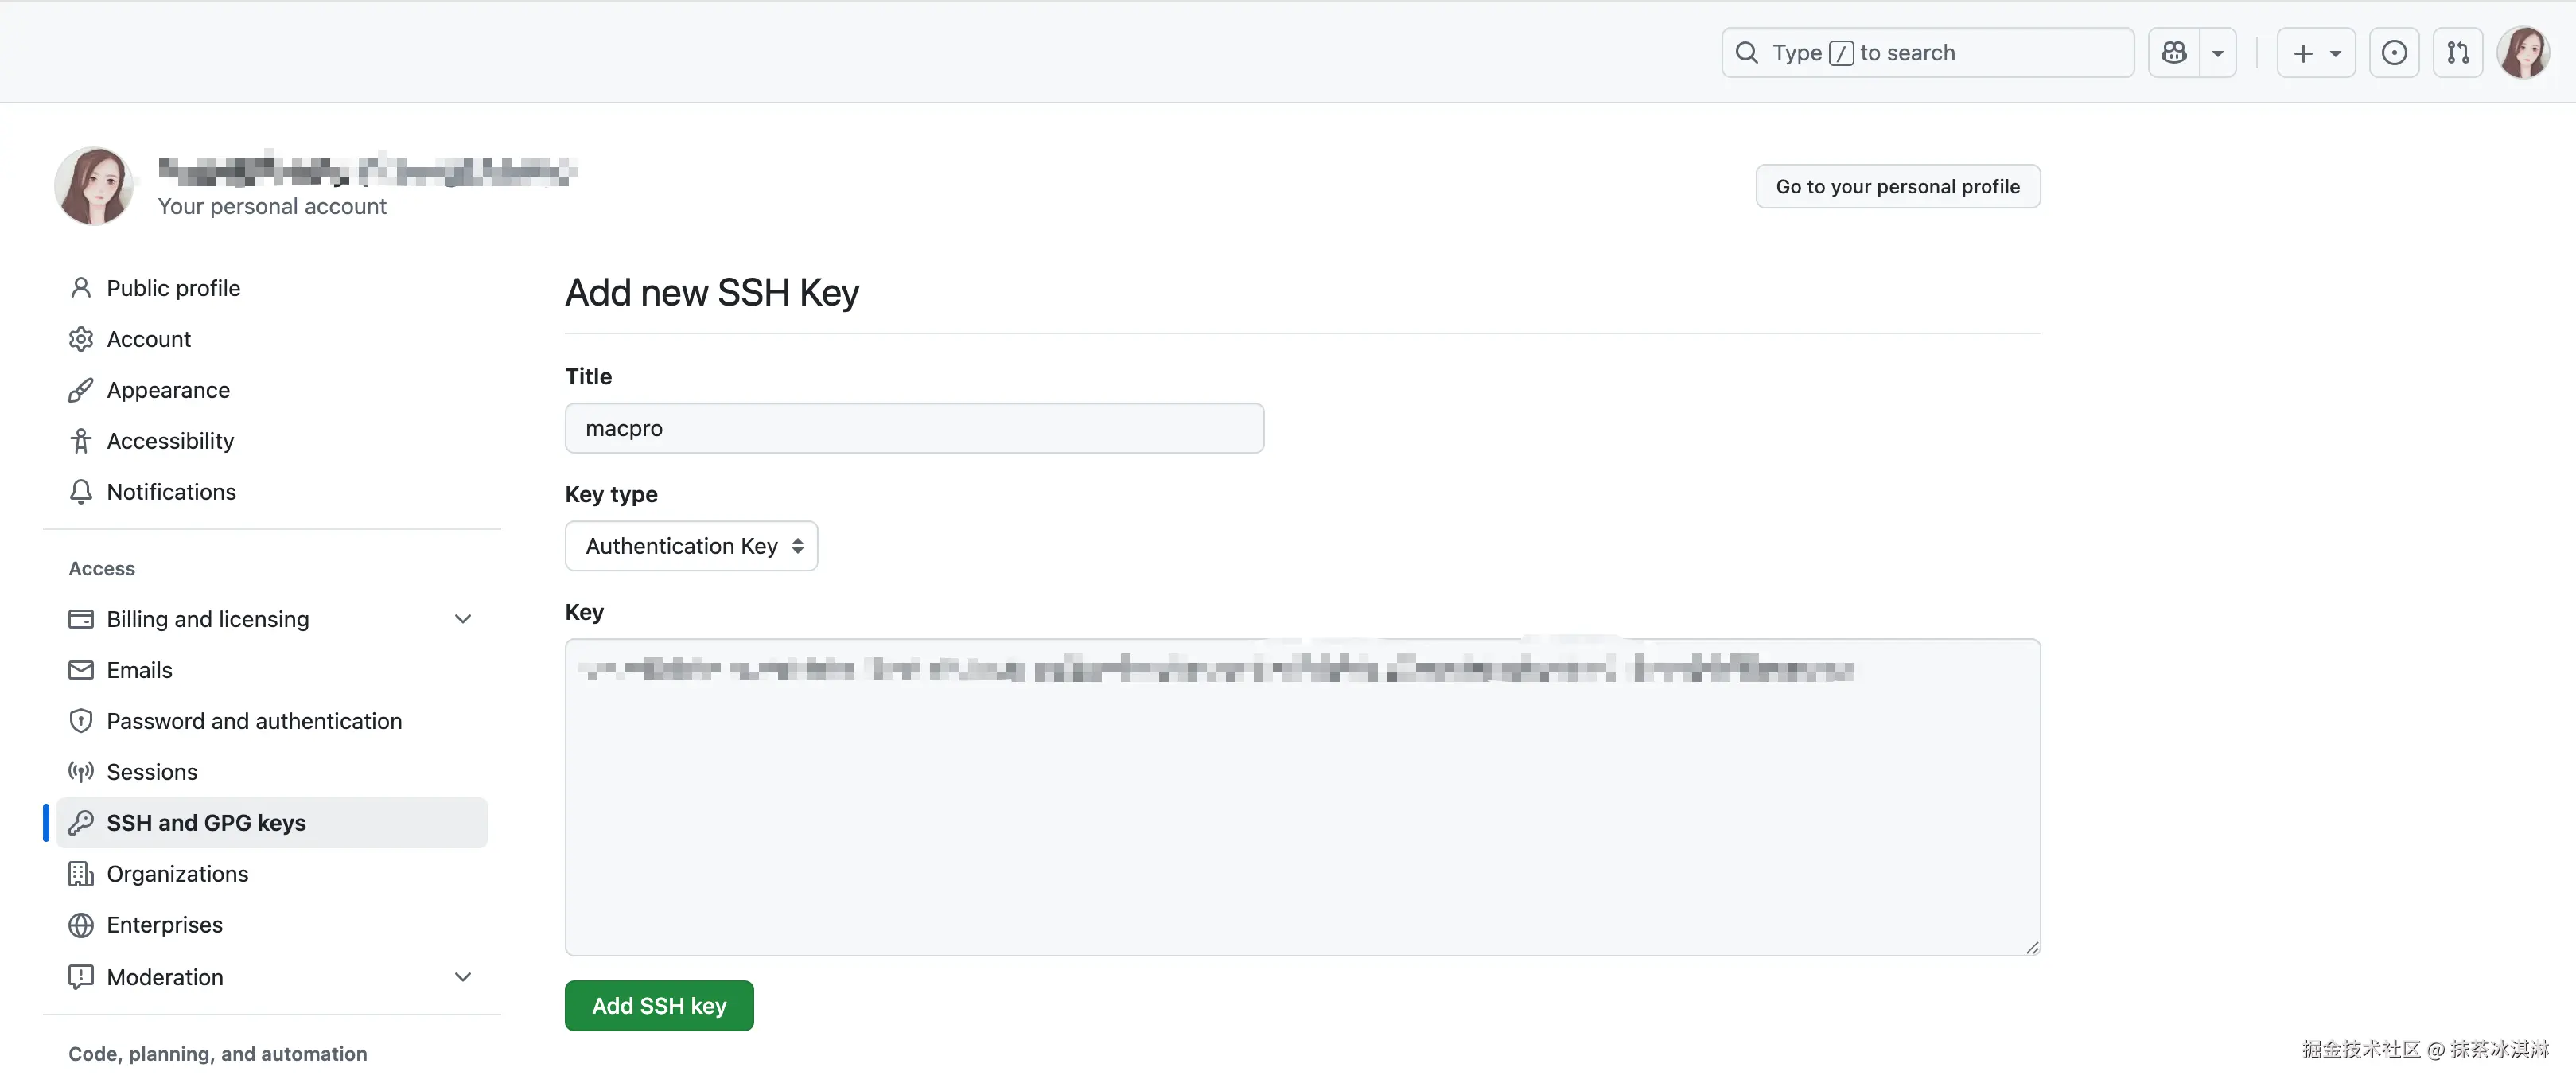
Task: Focus the Title input field
Action: click(x=914, y=429)
